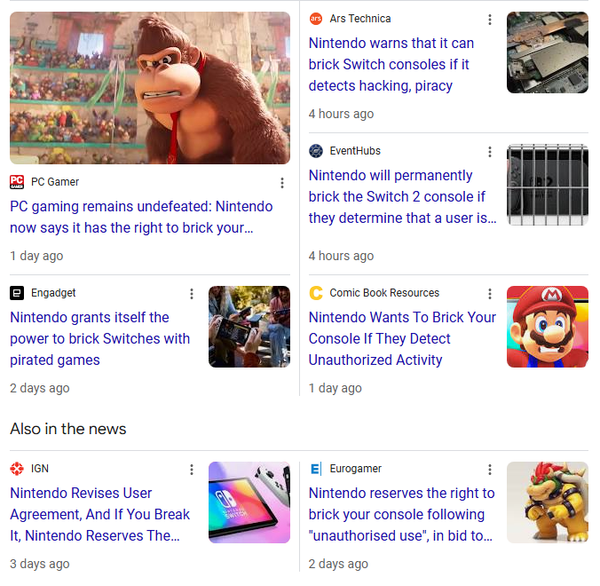Click the Mario face thumbnail

point(548,327)
